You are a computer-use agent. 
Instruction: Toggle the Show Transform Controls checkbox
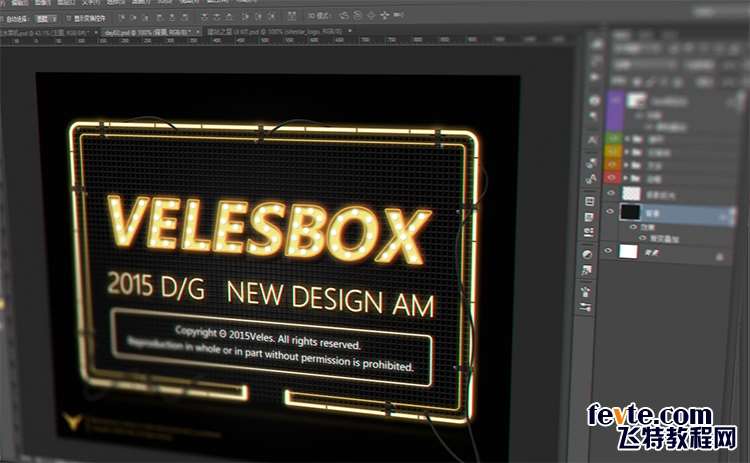(69, 18)
